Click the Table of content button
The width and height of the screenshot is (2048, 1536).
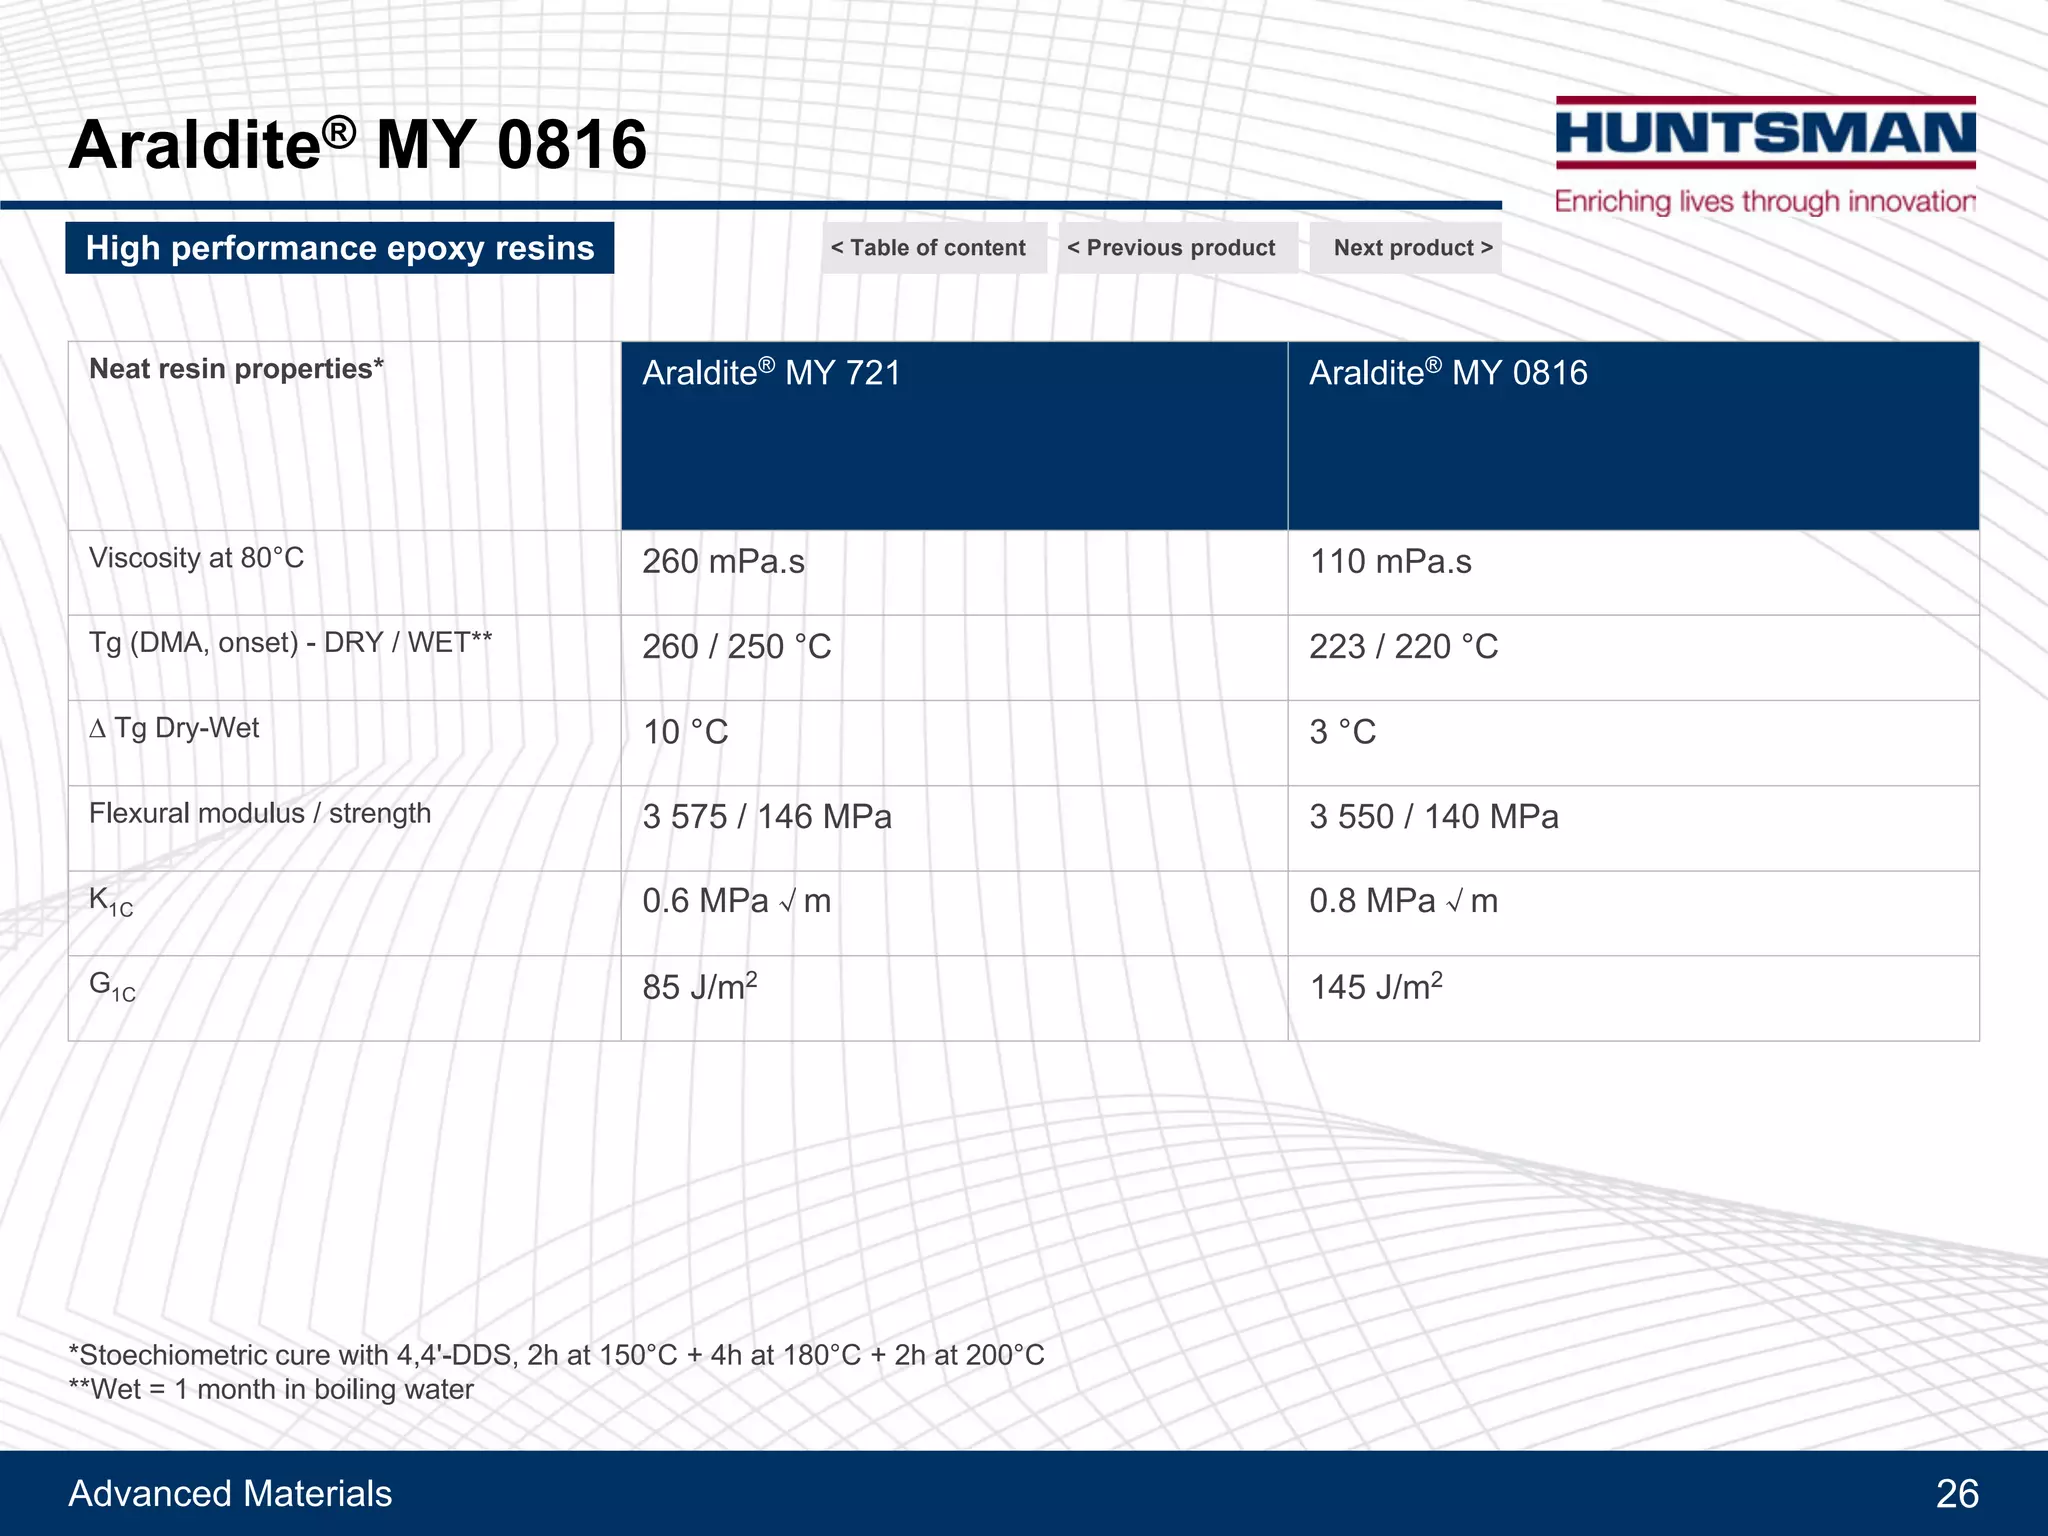point(933,248)
